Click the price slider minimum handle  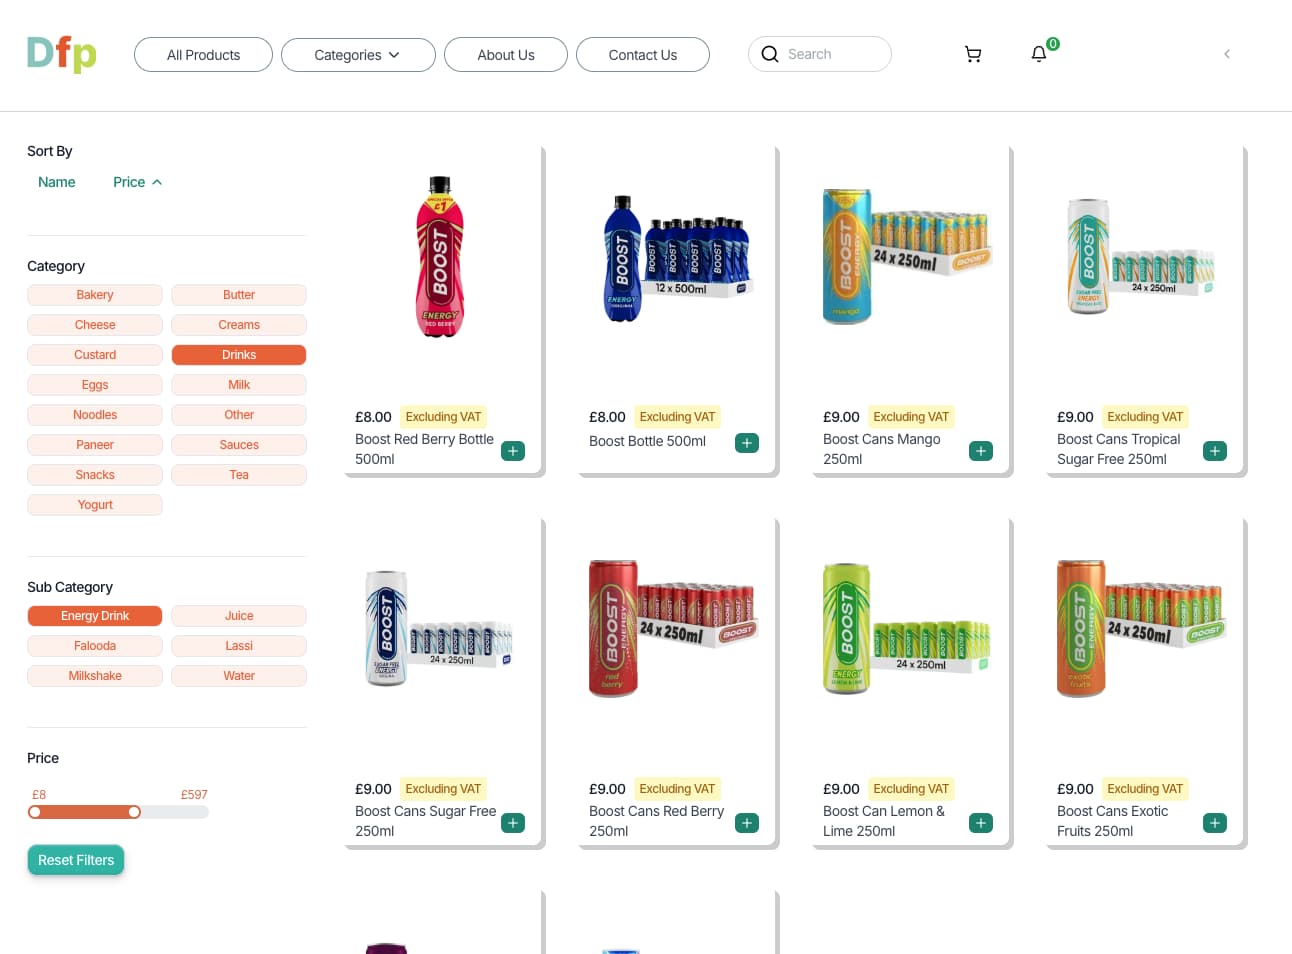[35, 812]
